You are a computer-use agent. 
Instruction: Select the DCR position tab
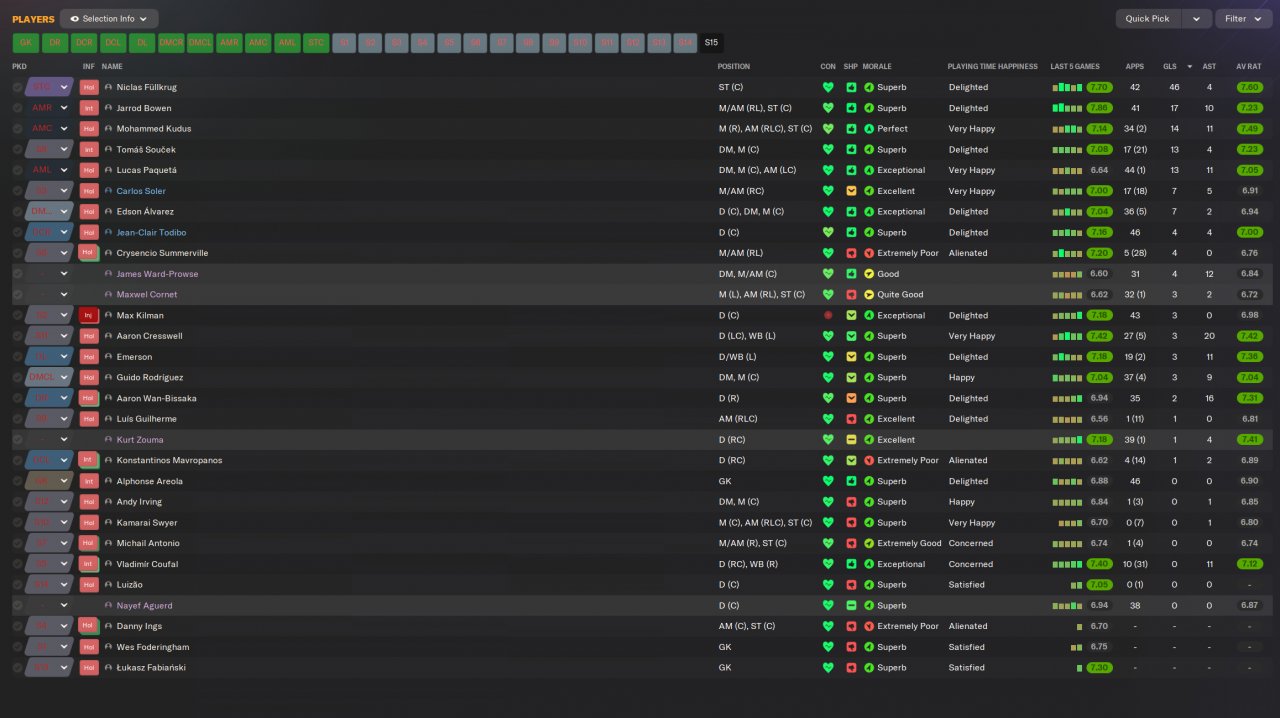tap(84, 43)
